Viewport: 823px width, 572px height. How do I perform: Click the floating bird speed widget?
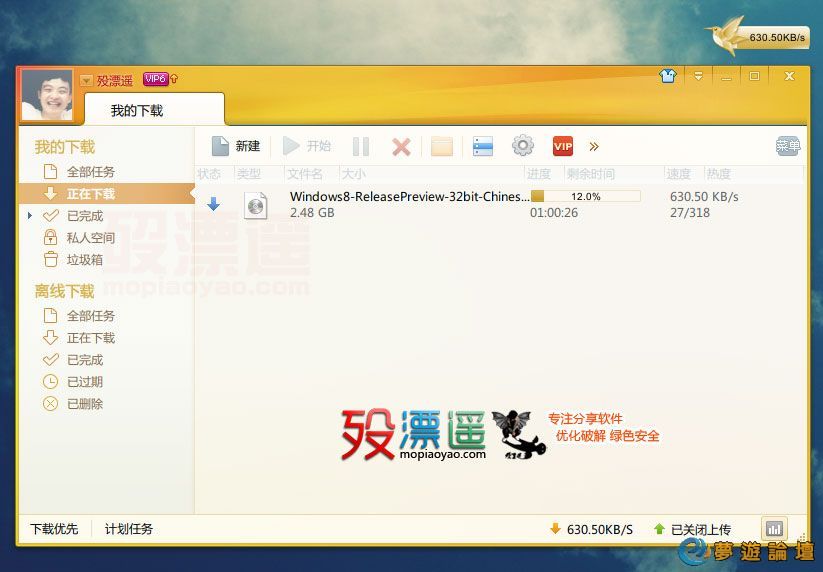757,36
